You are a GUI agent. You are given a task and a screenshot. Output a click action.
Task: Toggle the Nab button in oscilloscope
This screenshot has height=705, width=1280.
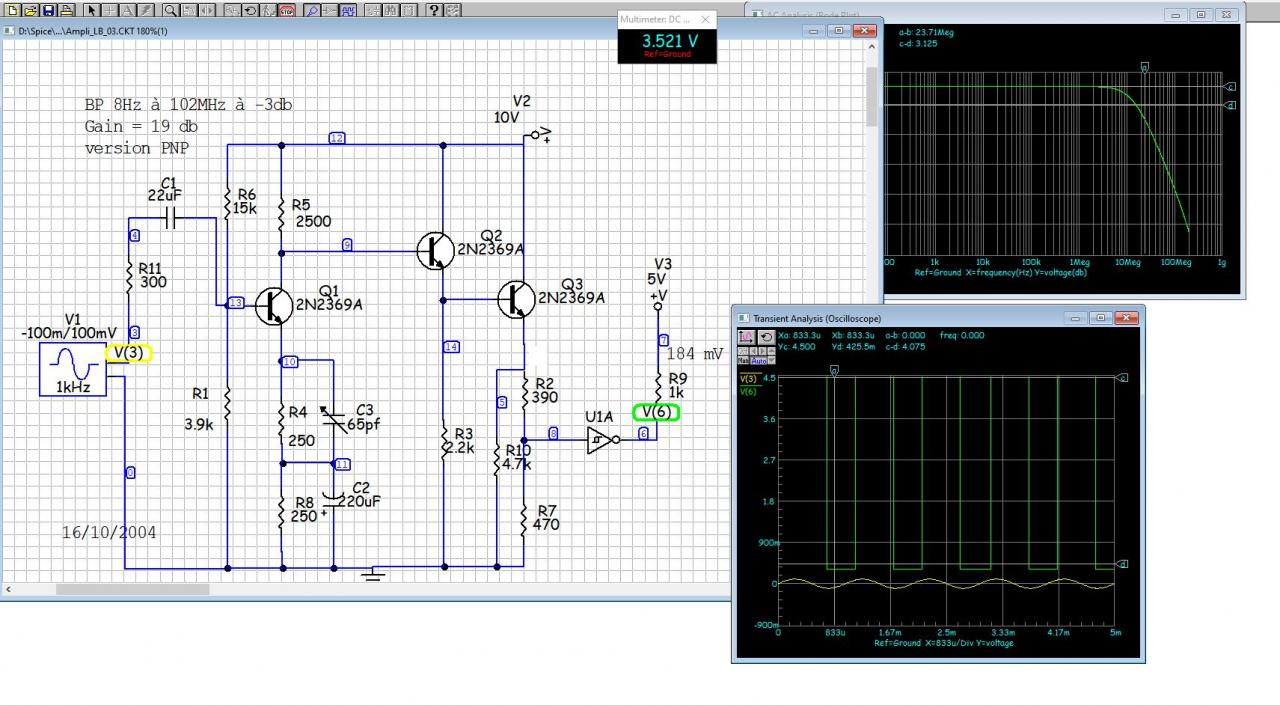tap(743, 361)
